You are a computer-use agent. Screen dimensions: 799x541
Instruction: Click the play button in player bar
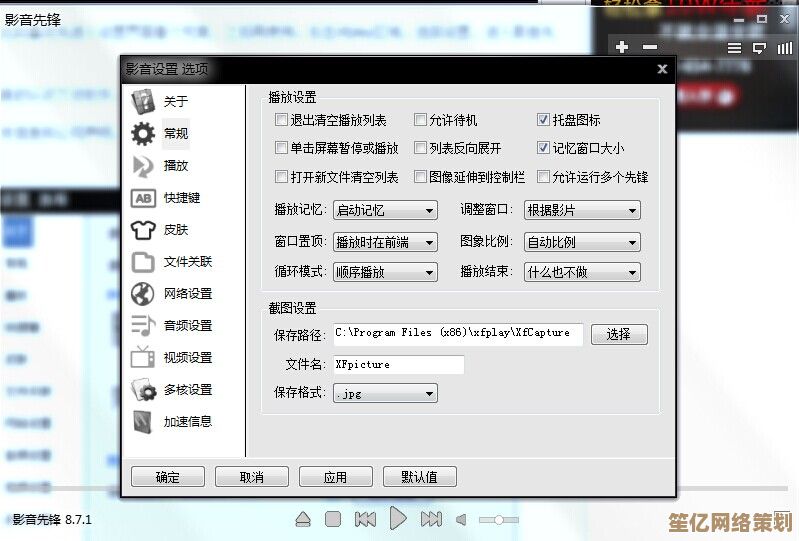(x=398, y=518)
